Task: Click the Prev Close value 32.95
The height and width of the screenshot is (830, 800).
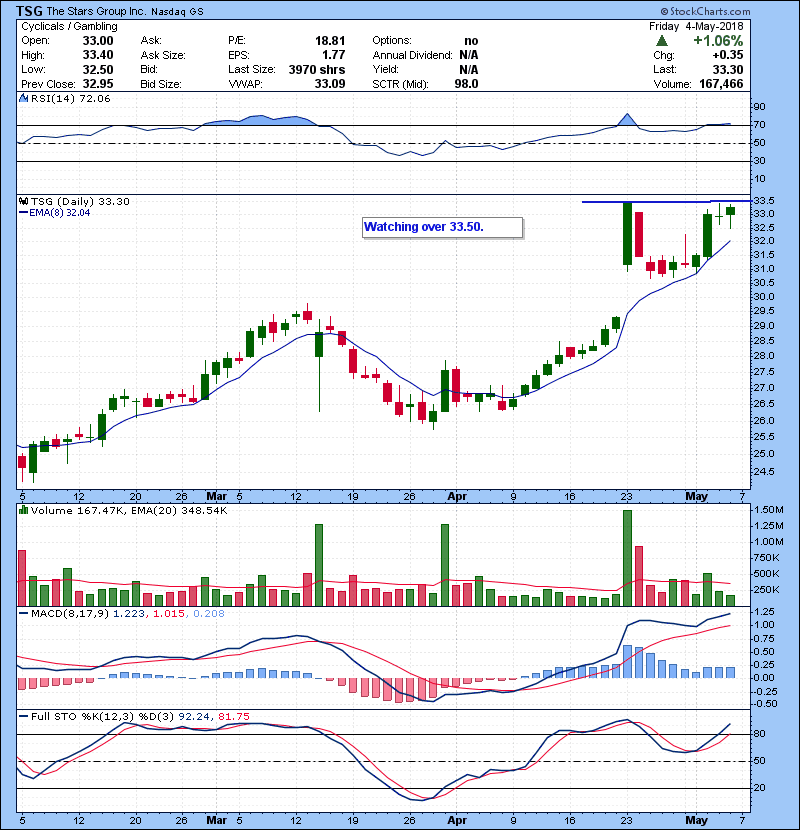Action: pos(98,84)
